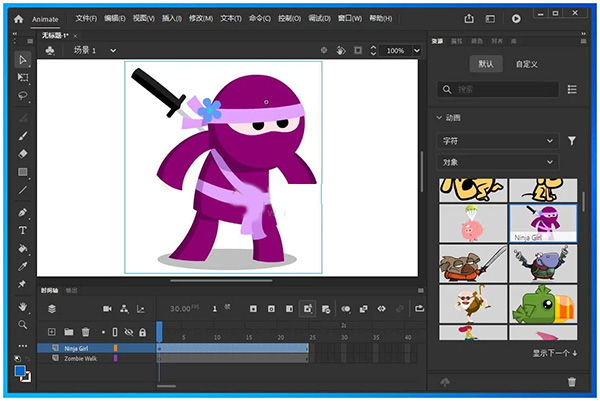Click the blue fill color swatch

click(21, 371)
